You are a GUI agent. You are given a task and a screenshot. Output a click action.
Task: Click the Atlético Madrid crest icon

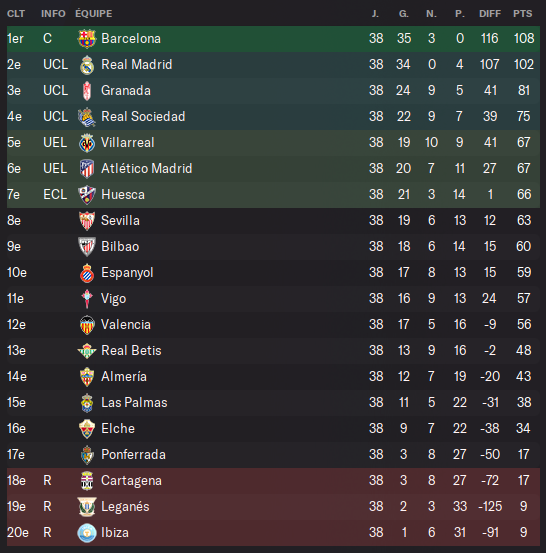[87, 169]
